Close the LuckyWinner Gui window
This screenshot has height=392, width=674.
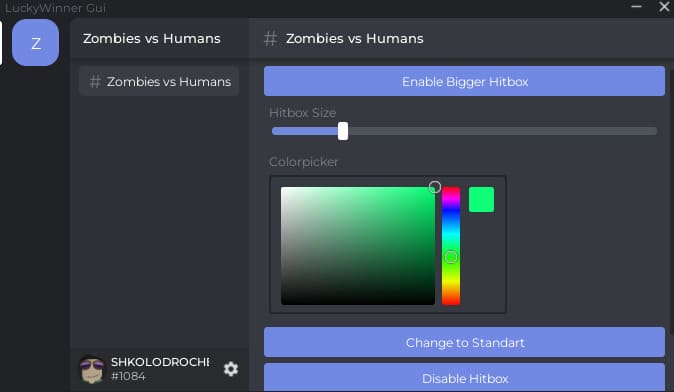point(664,7)
